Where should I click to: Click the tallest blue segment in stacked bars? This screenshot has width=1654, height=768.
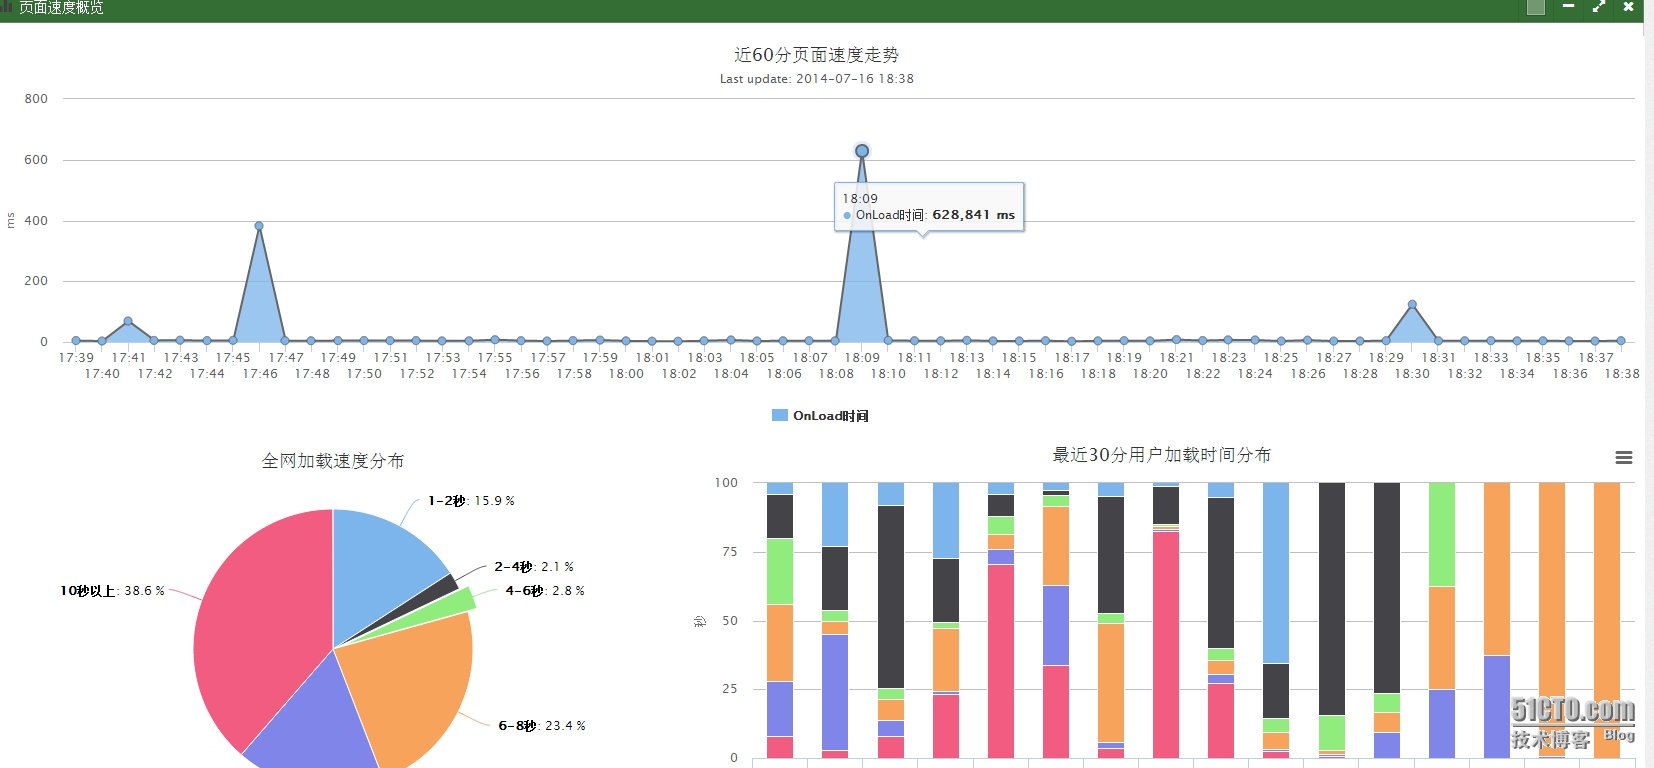point(1276,573)
